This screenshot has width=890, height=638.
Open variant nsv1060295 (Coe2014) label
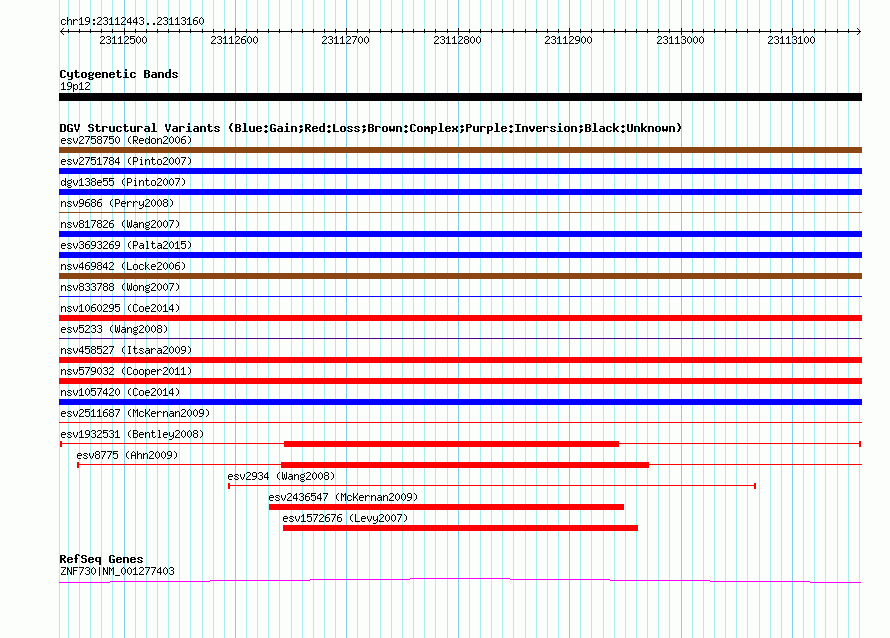(120, 308)
